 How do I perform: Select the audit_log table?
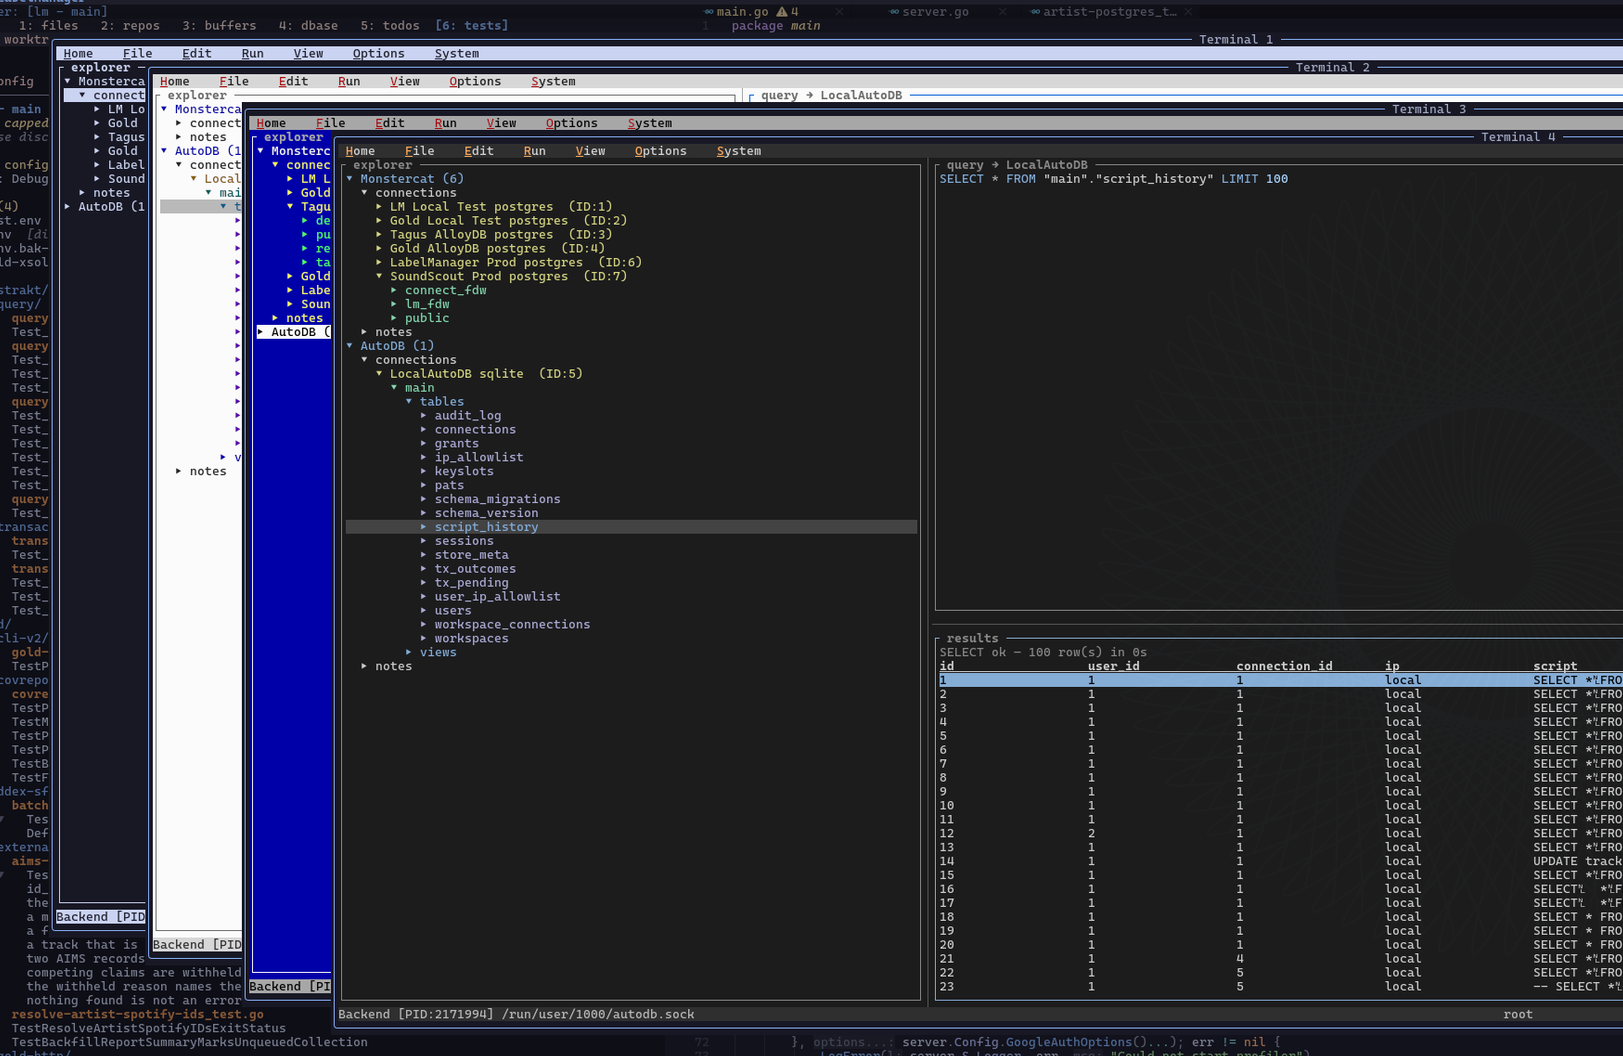tap(467, 416)
